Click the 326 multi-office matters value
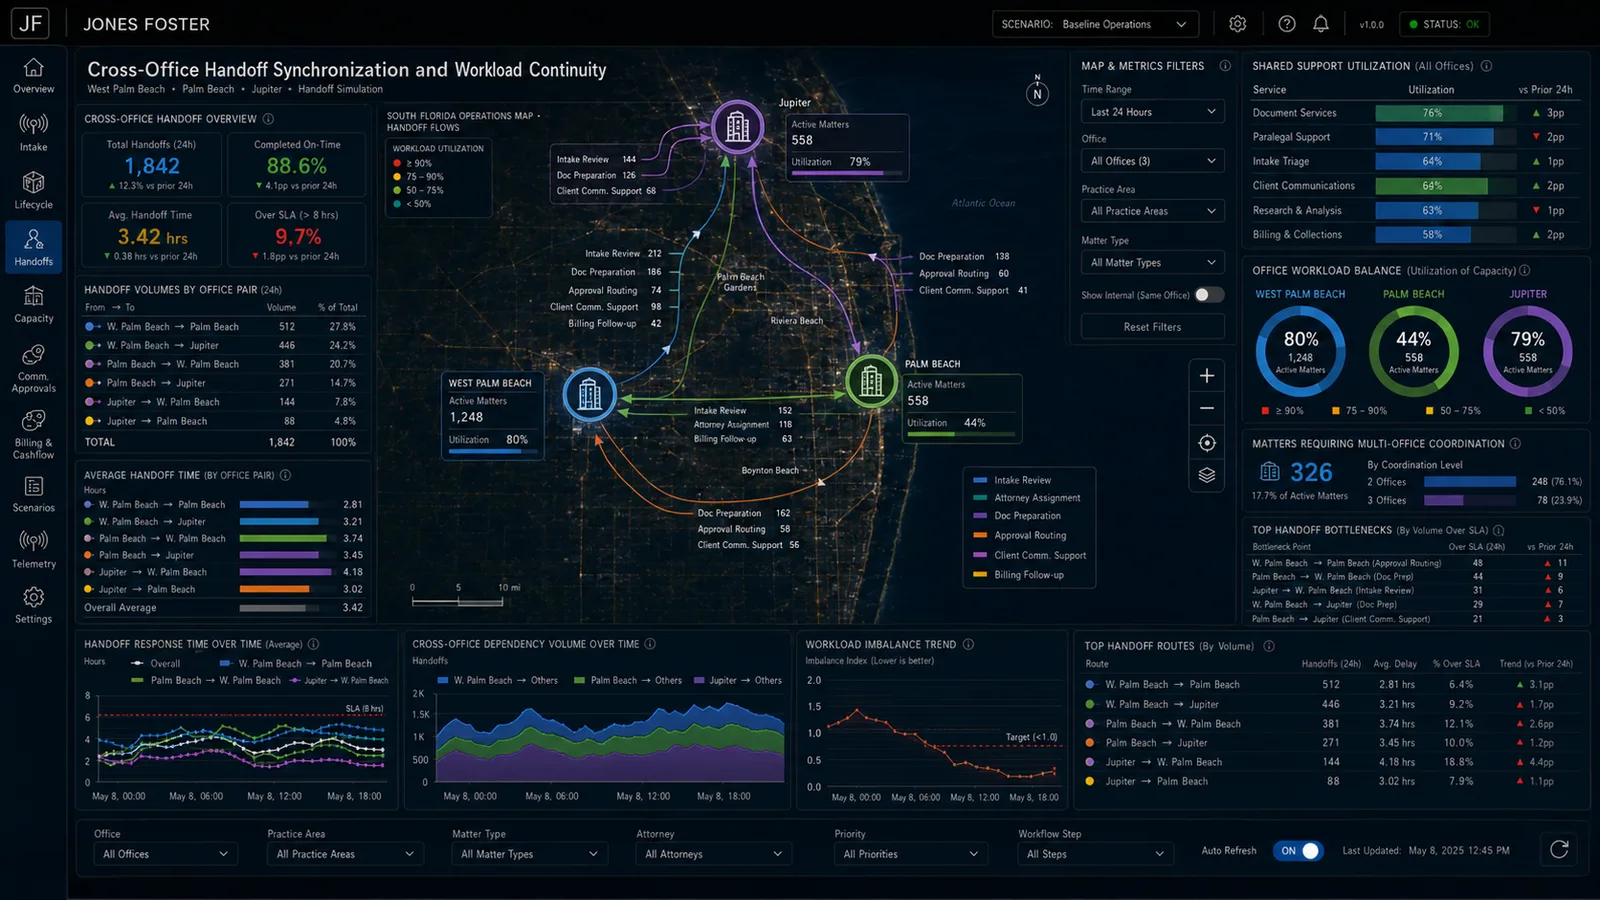 coord(1311,472)
